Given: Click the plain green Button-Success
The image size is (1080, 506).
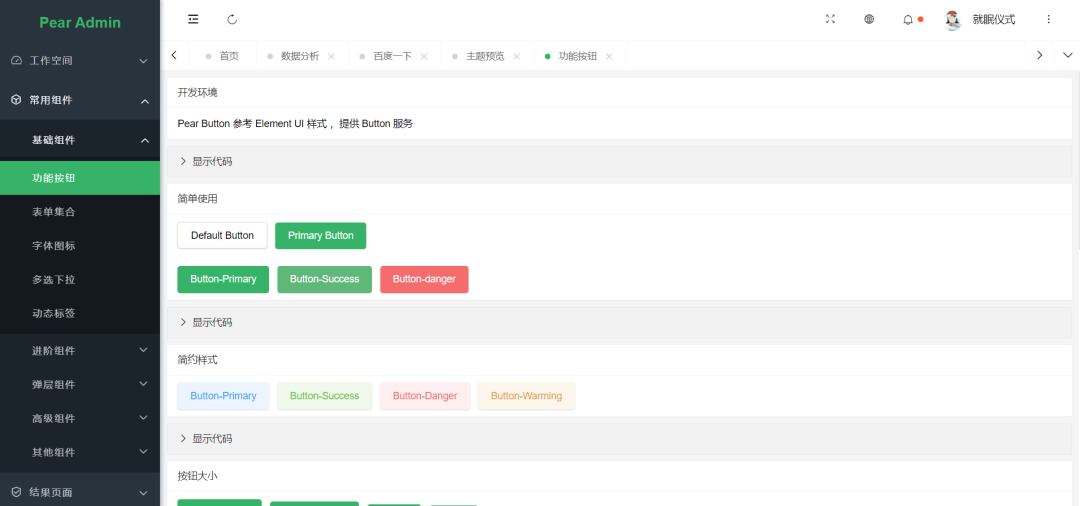Looking at the screenshot, I should 324,396.
